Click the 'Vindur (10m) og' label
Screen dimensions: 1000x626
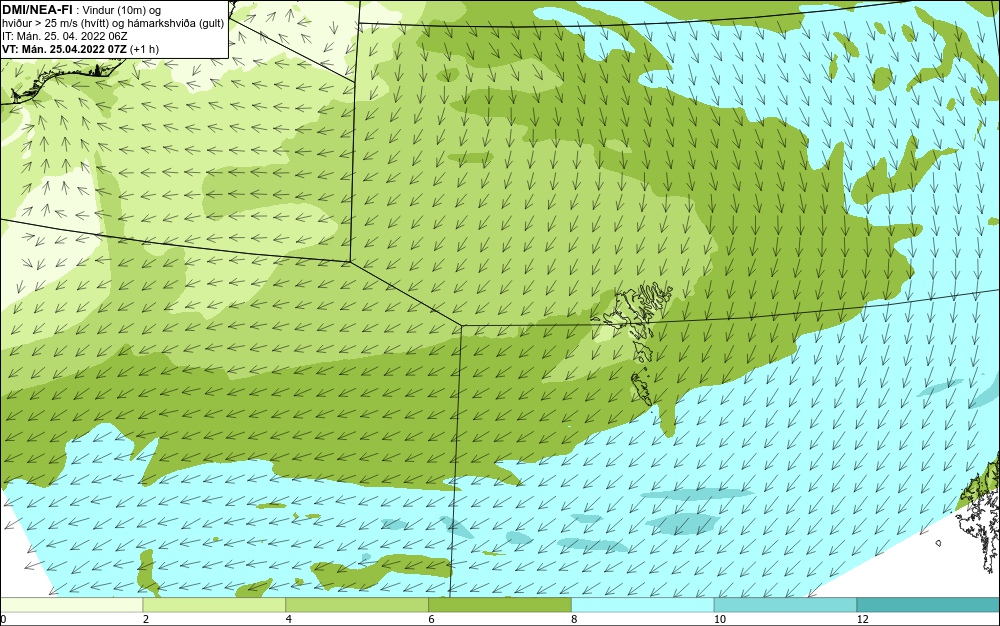pyautogui.click(x=122, y=10)
